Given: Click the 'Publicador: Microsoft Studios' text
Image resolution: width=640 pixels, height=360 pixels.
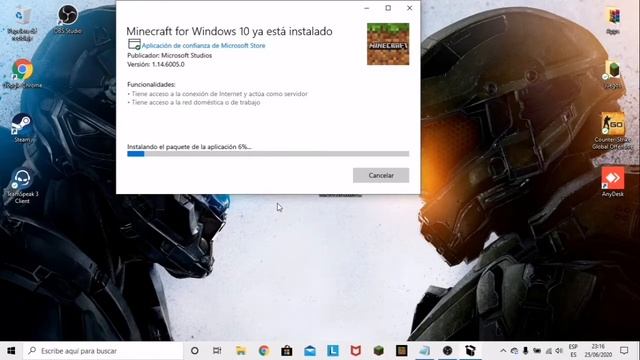Looking at the screenshot, I should (x=169, y=56).
